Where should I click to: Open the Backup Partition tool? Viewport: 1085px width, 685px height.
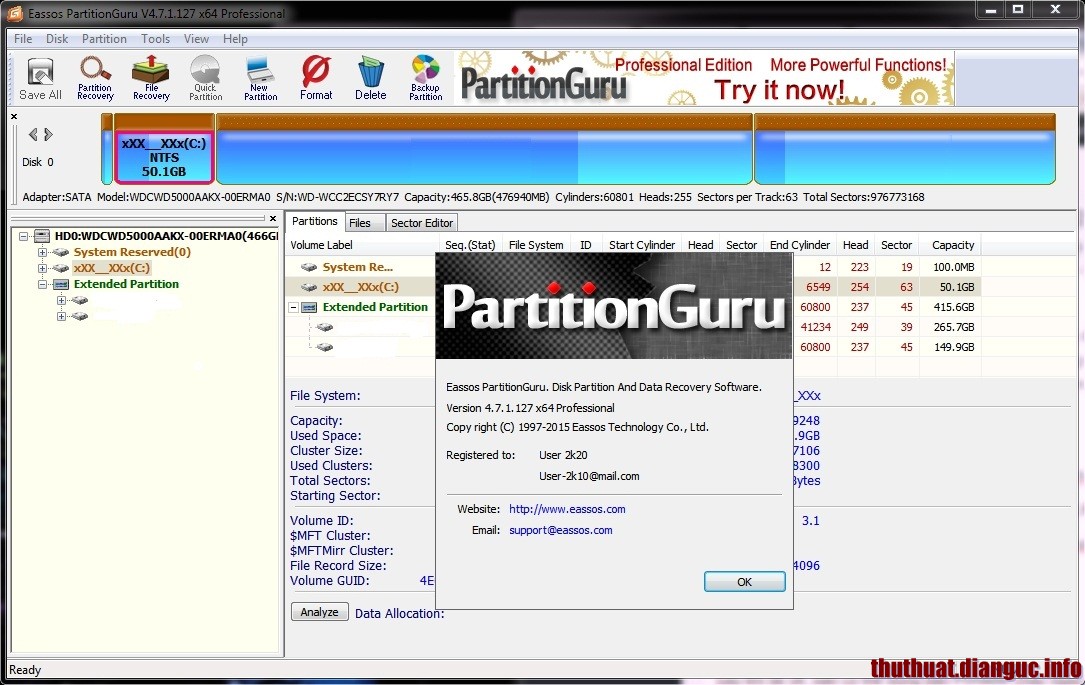coord(426,78)
